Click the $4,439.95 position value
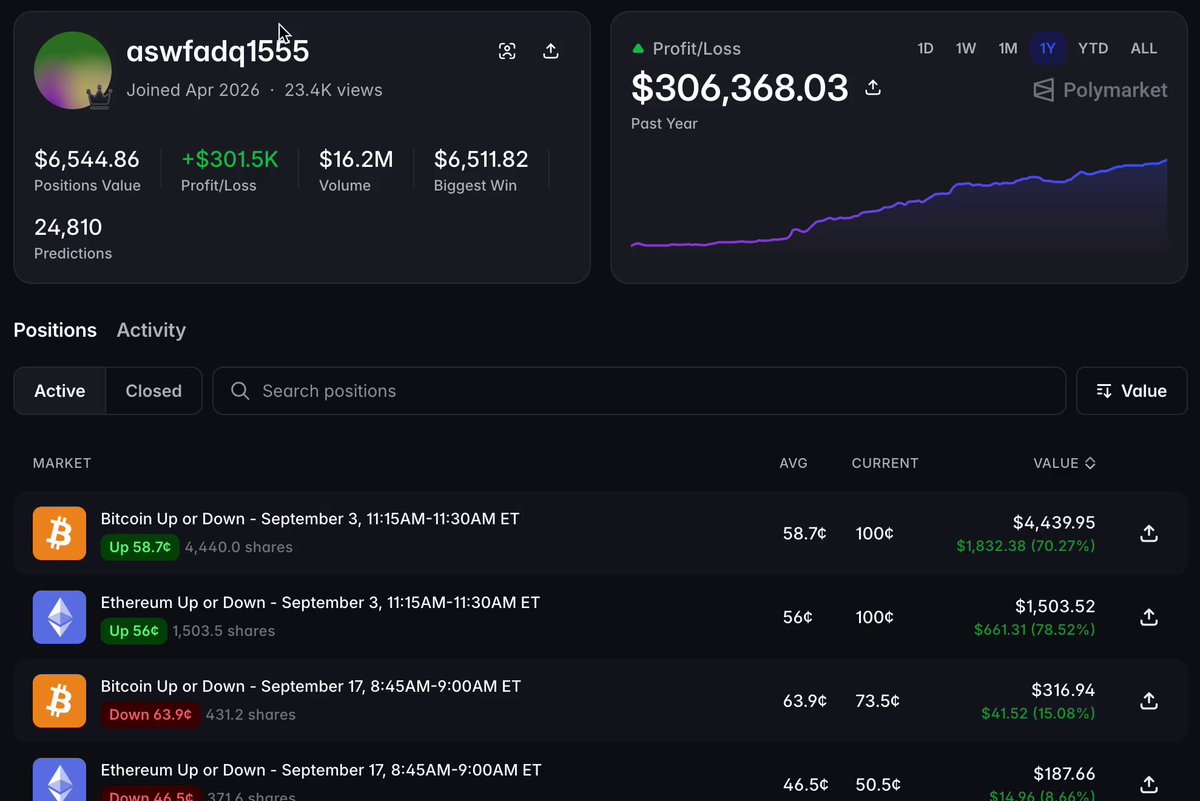The width and height of the screenshot is (1200, 801). pyautogui.click(x=1054, y=522)
